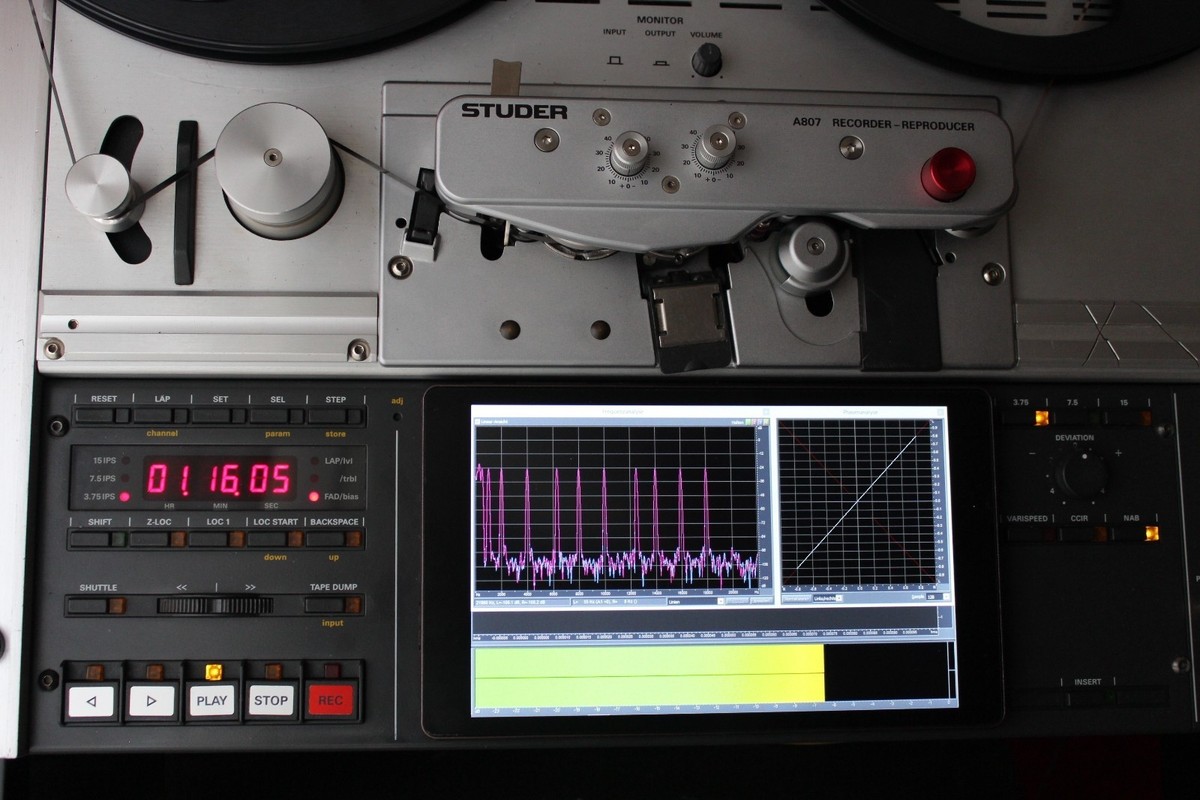1200x800 pixels.
Task: Hit the STOP transport button
Action: coord(270,701)
